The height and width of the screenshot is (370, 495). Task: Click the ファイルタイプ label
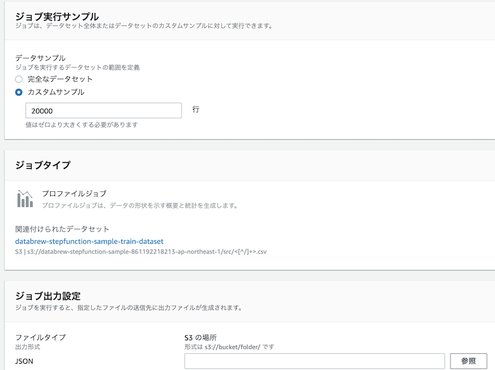(x=40, y=337)
